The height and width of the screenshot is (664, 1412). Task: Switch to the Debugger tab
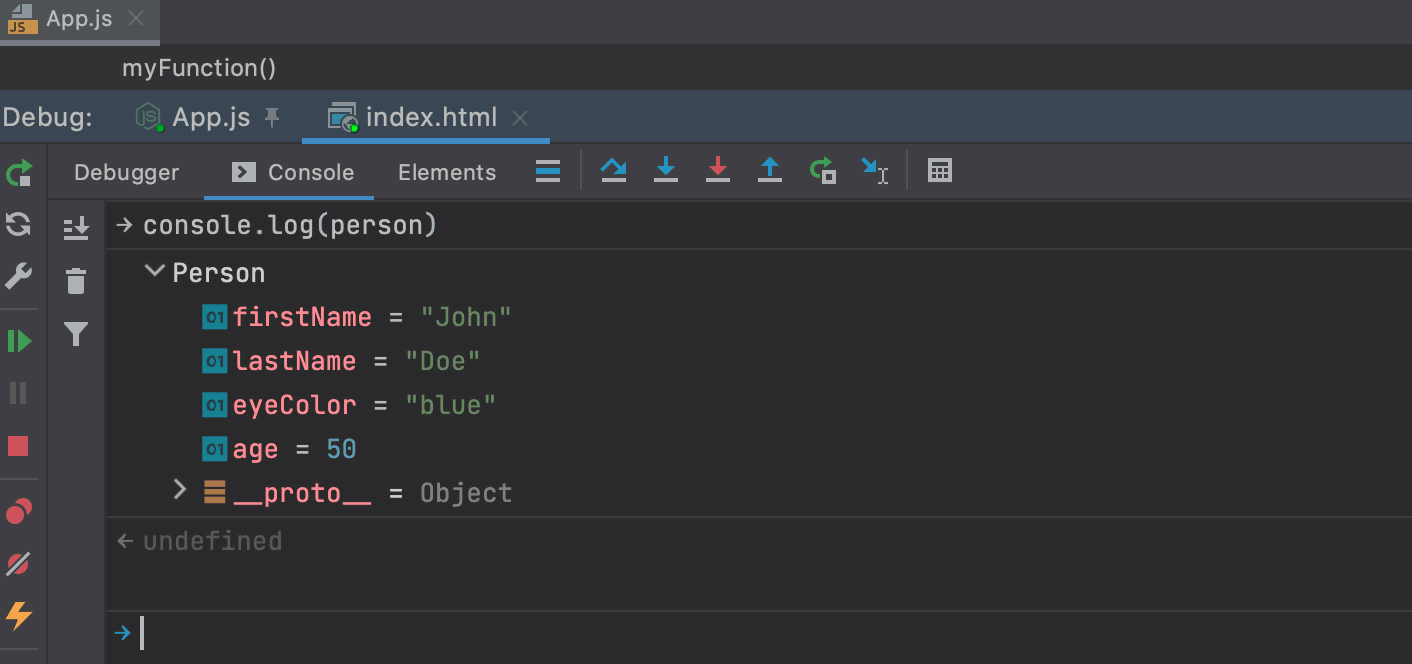point(127,172)
